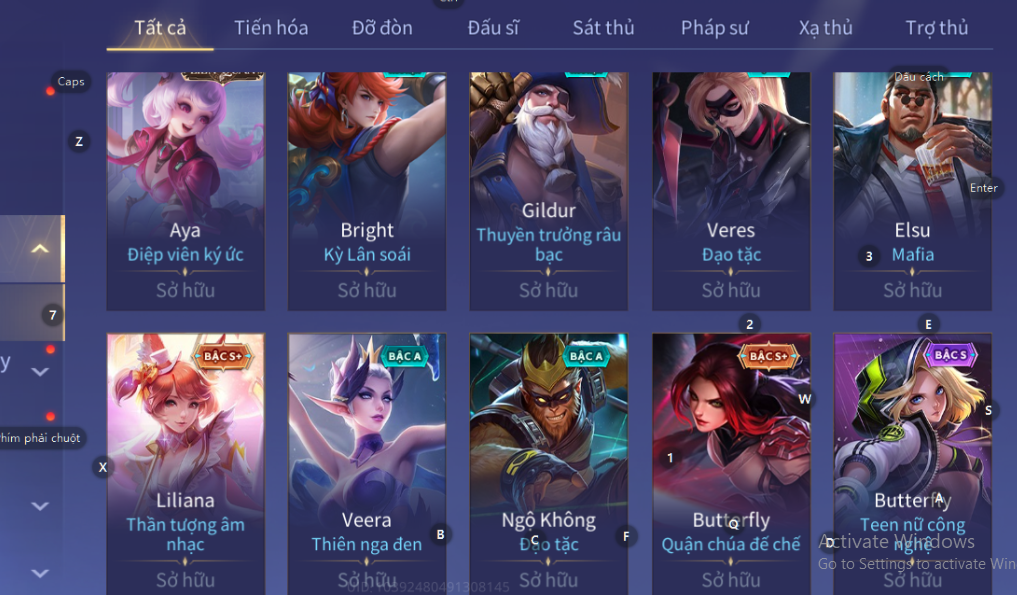Expand the bottom-most sidebar down chevron
The height and width of the screenshot is (595, 1017).
click(40, 573)
